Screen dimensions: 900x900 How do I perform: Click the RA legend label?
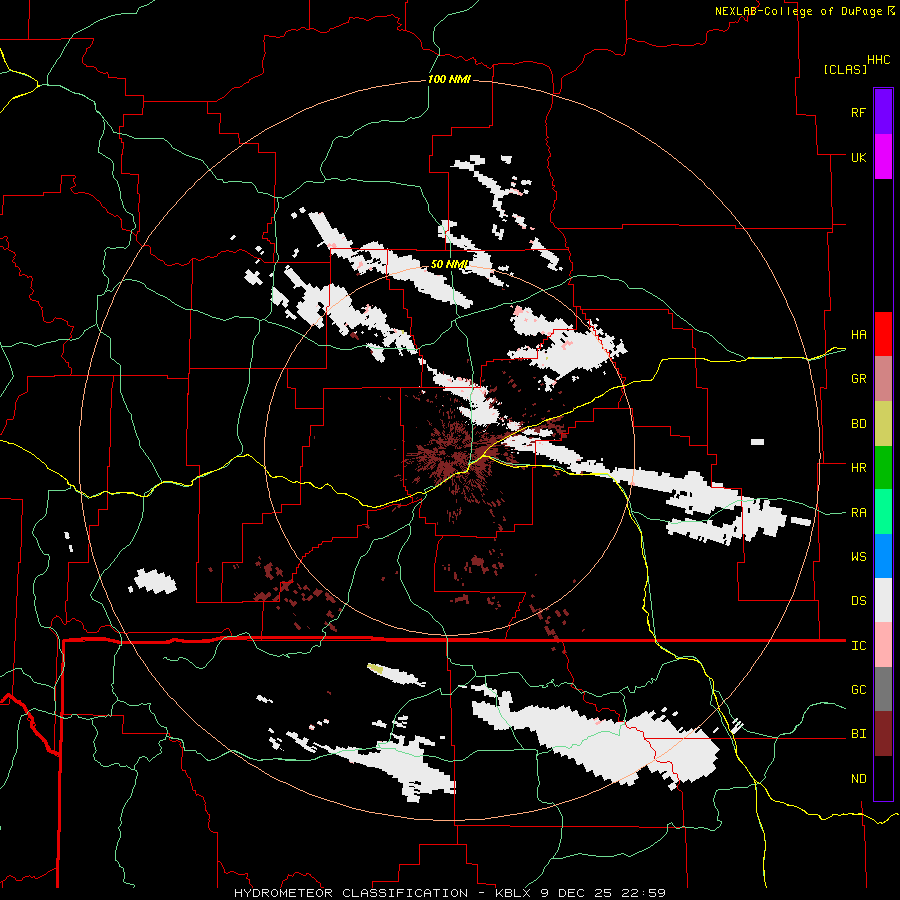pos(858,513)
